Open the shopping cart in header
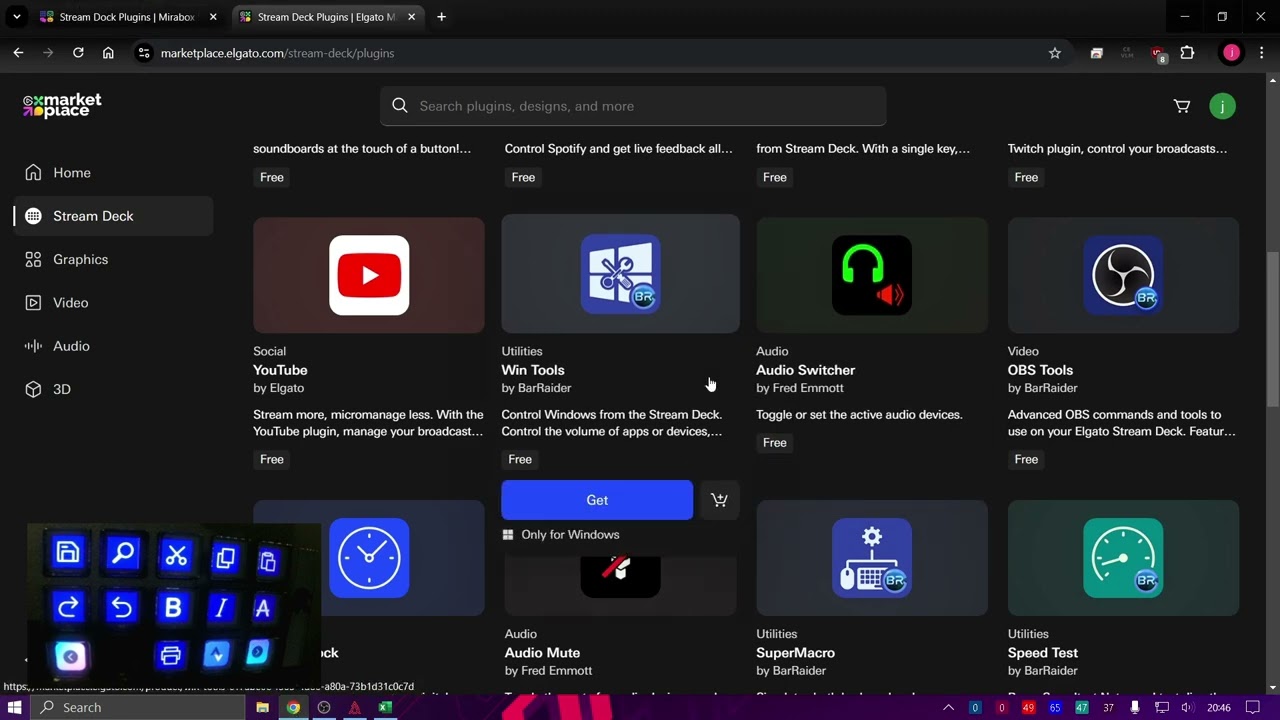 click(x=1182, y=106)
